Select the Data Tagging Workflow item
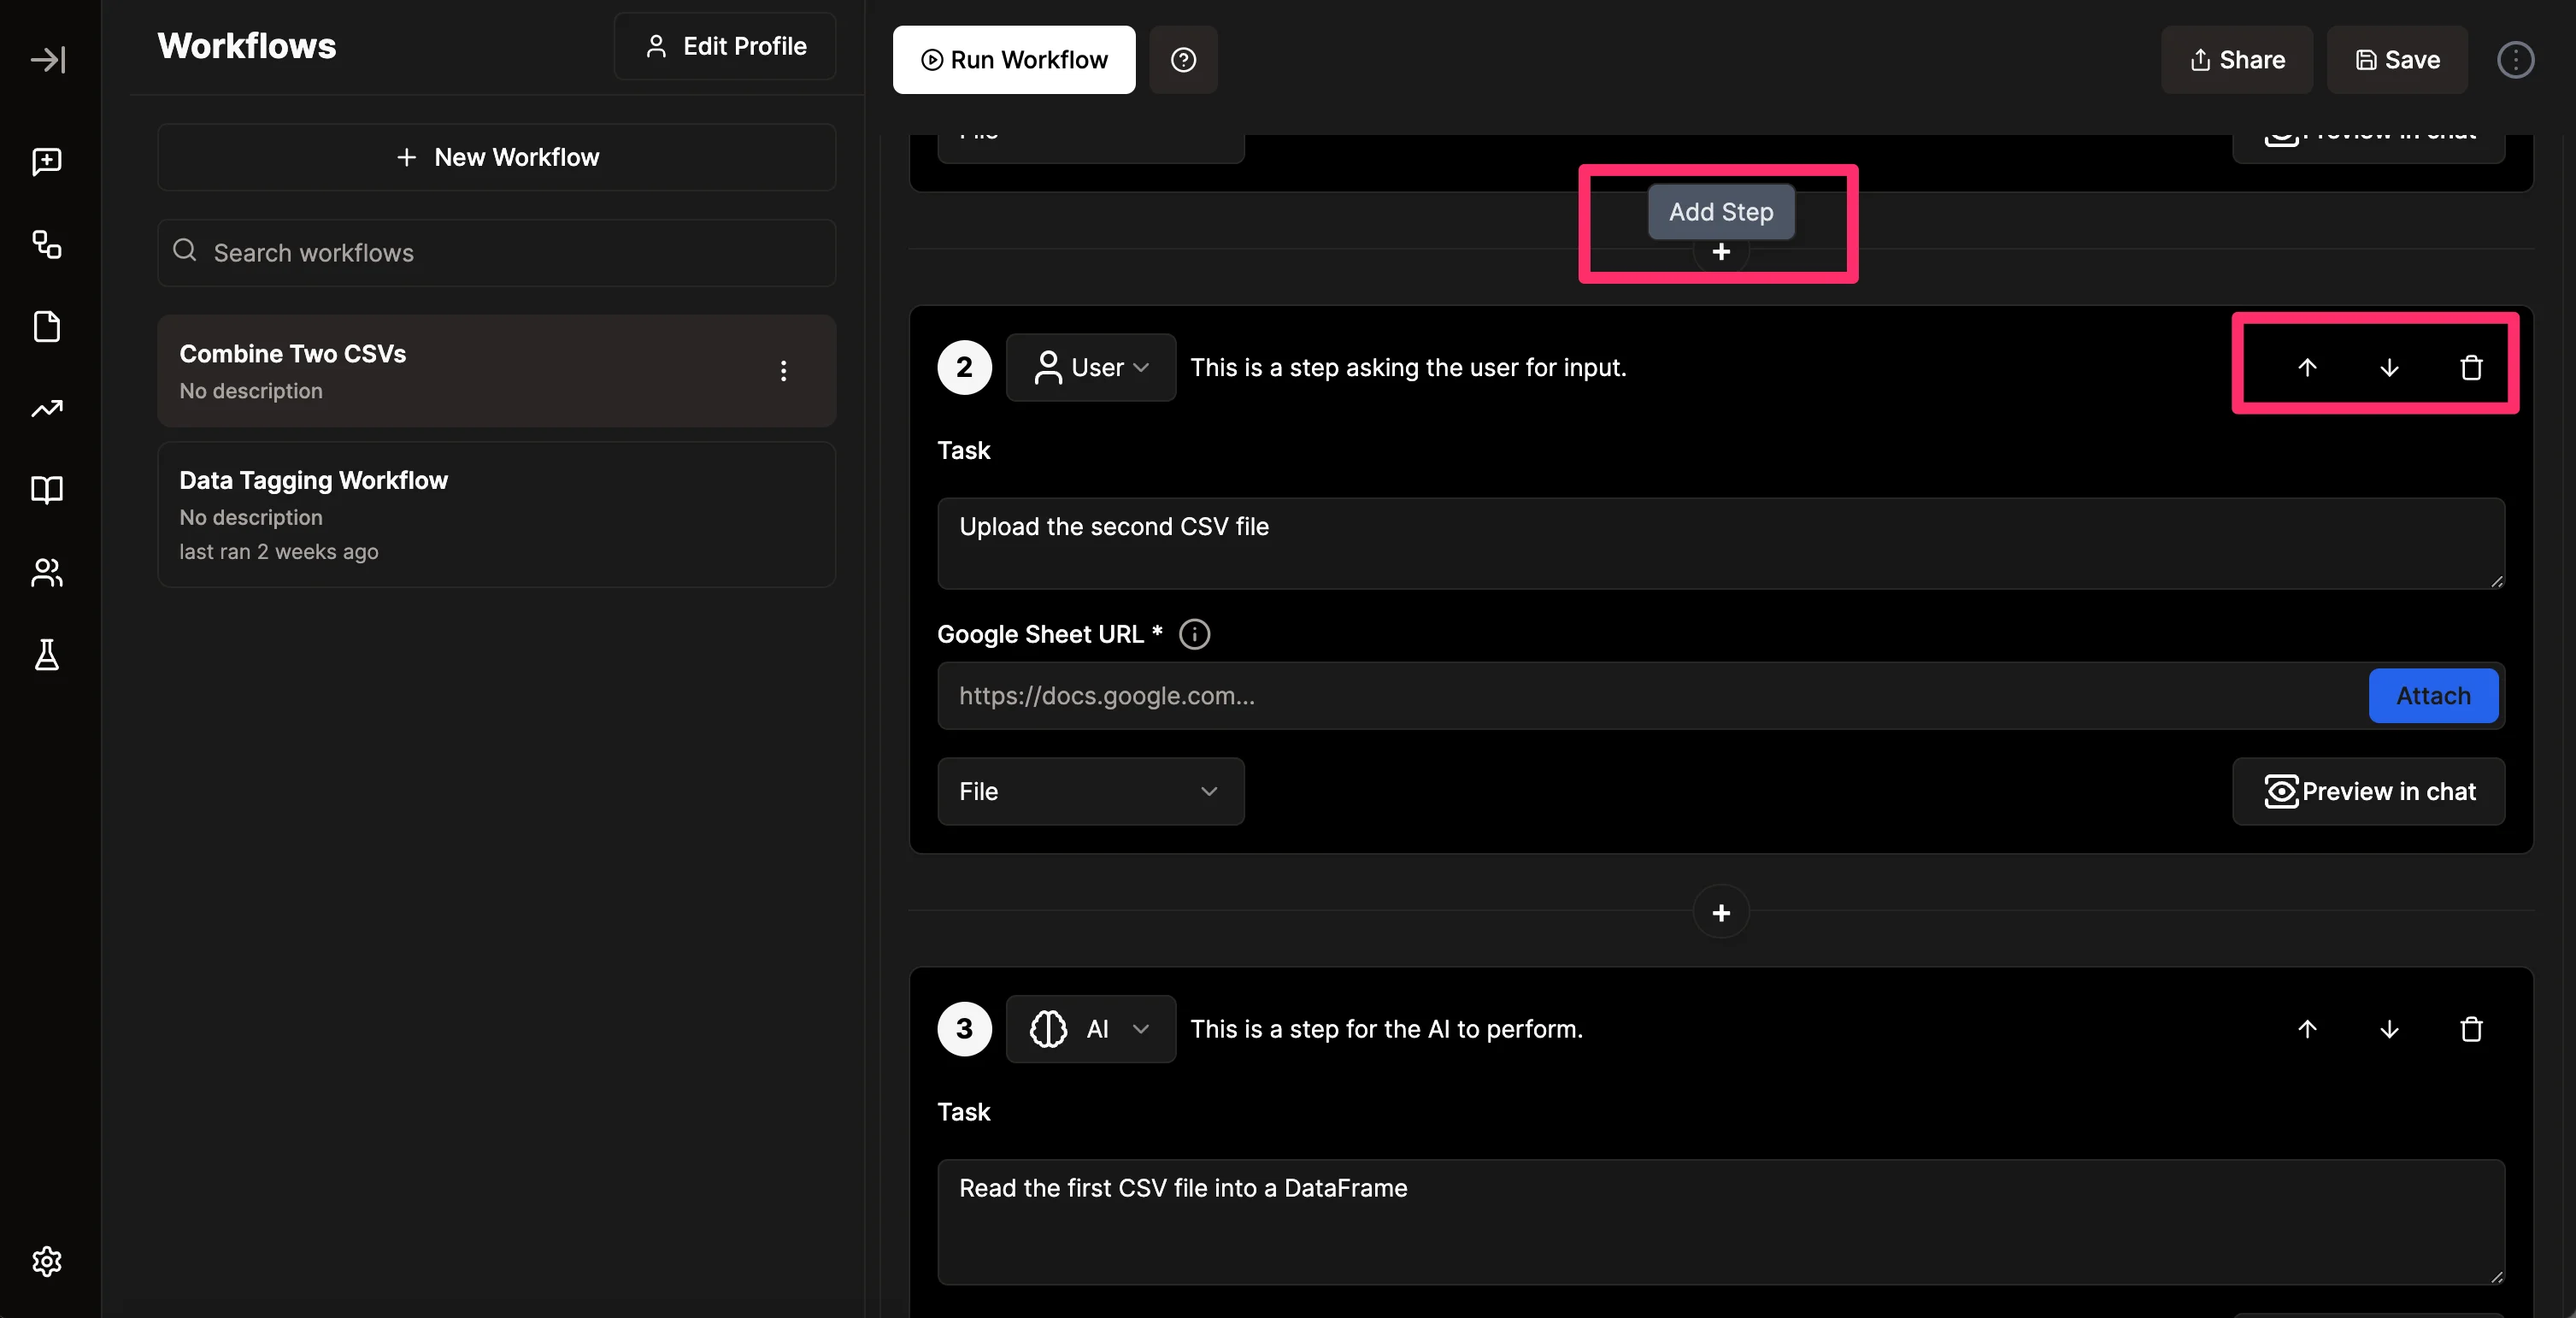 pos(496,514)
